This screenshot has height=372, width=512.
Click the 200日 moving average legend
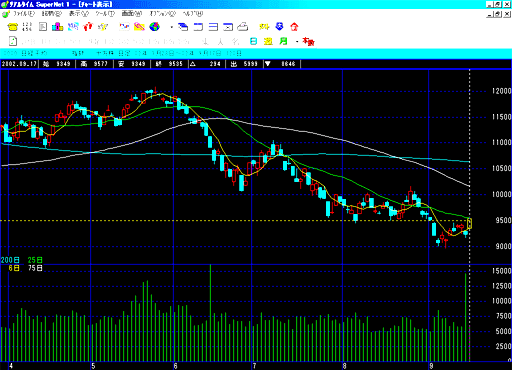click(x=10, y=260)
